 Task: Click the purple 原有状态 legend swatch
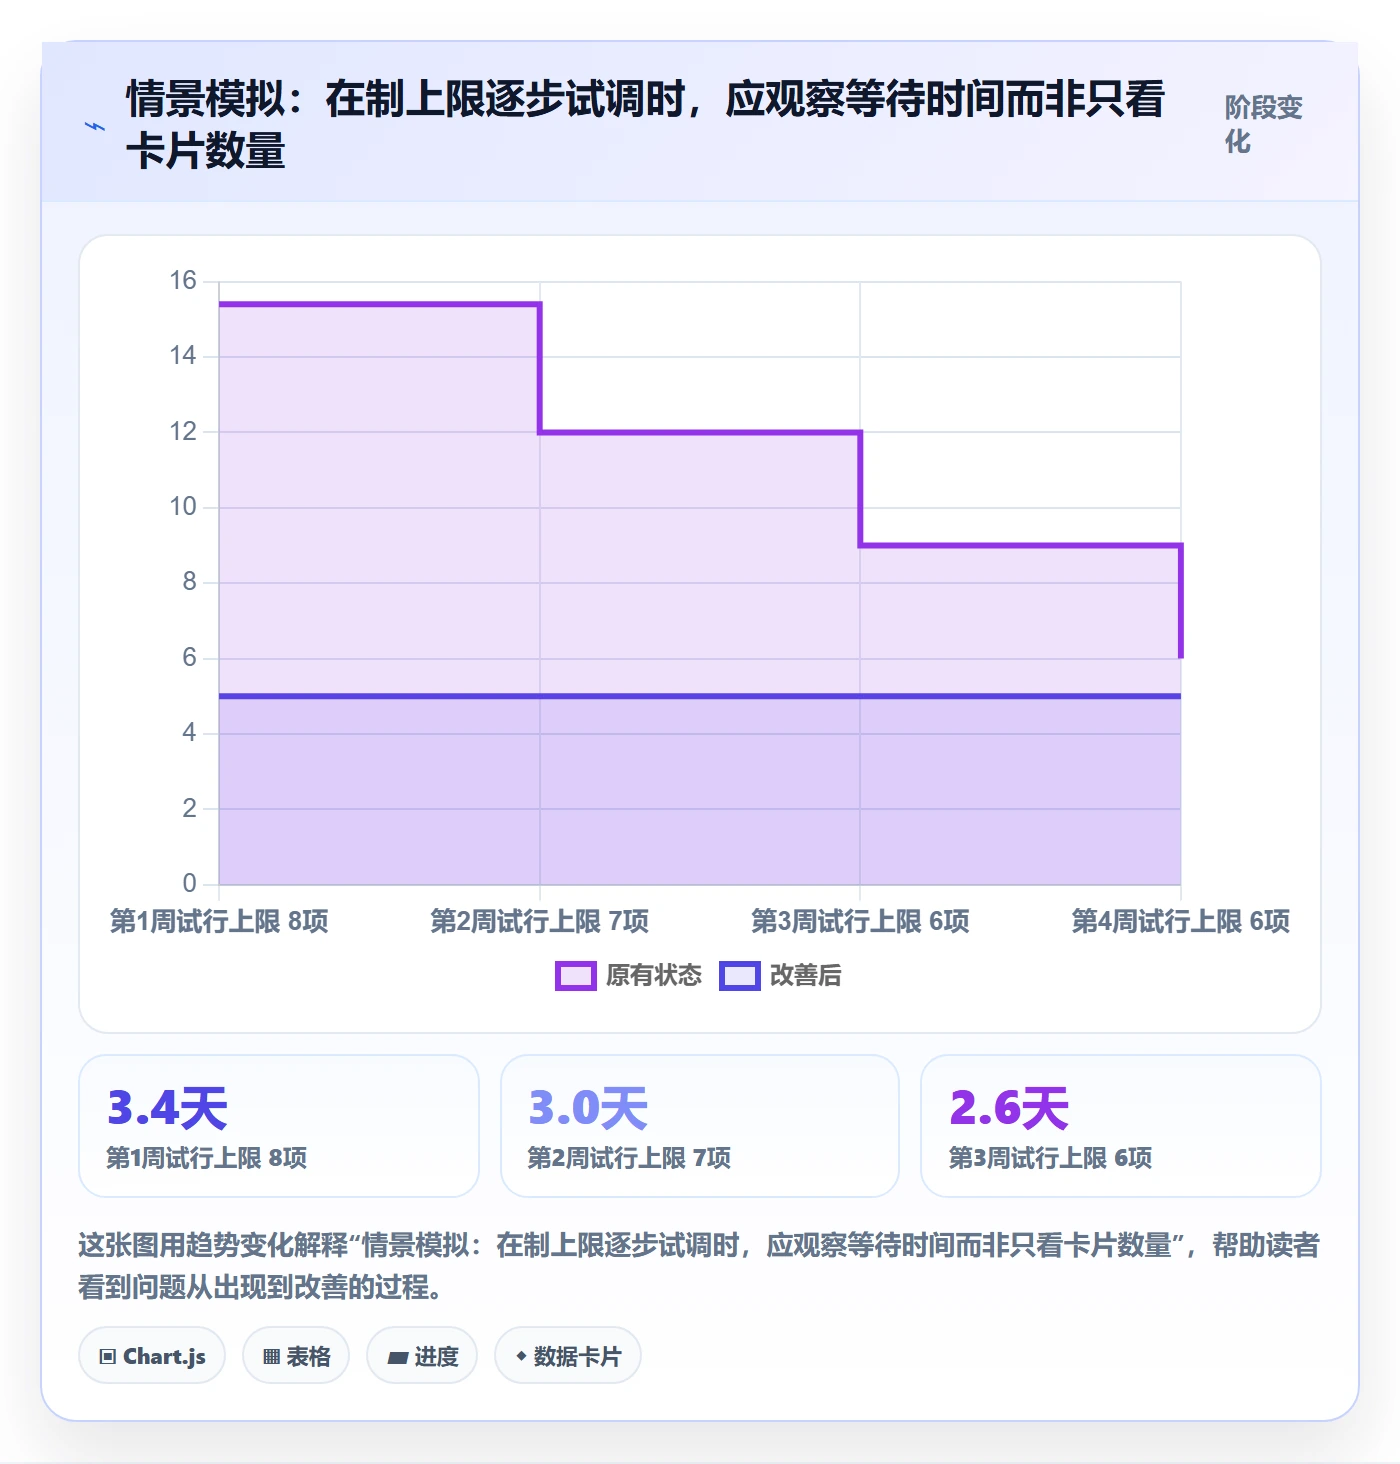coord(576,976)
